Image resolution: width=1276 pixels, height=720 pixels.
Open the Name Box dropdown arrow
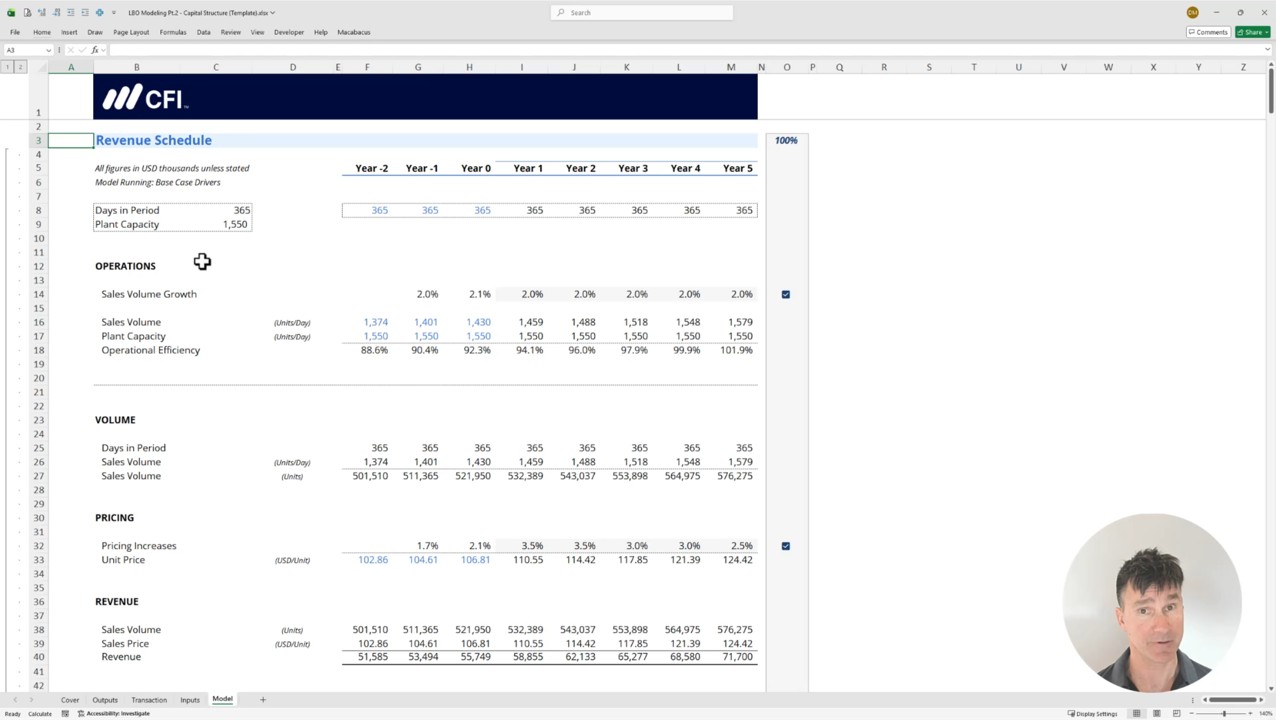tap(48, 50)
